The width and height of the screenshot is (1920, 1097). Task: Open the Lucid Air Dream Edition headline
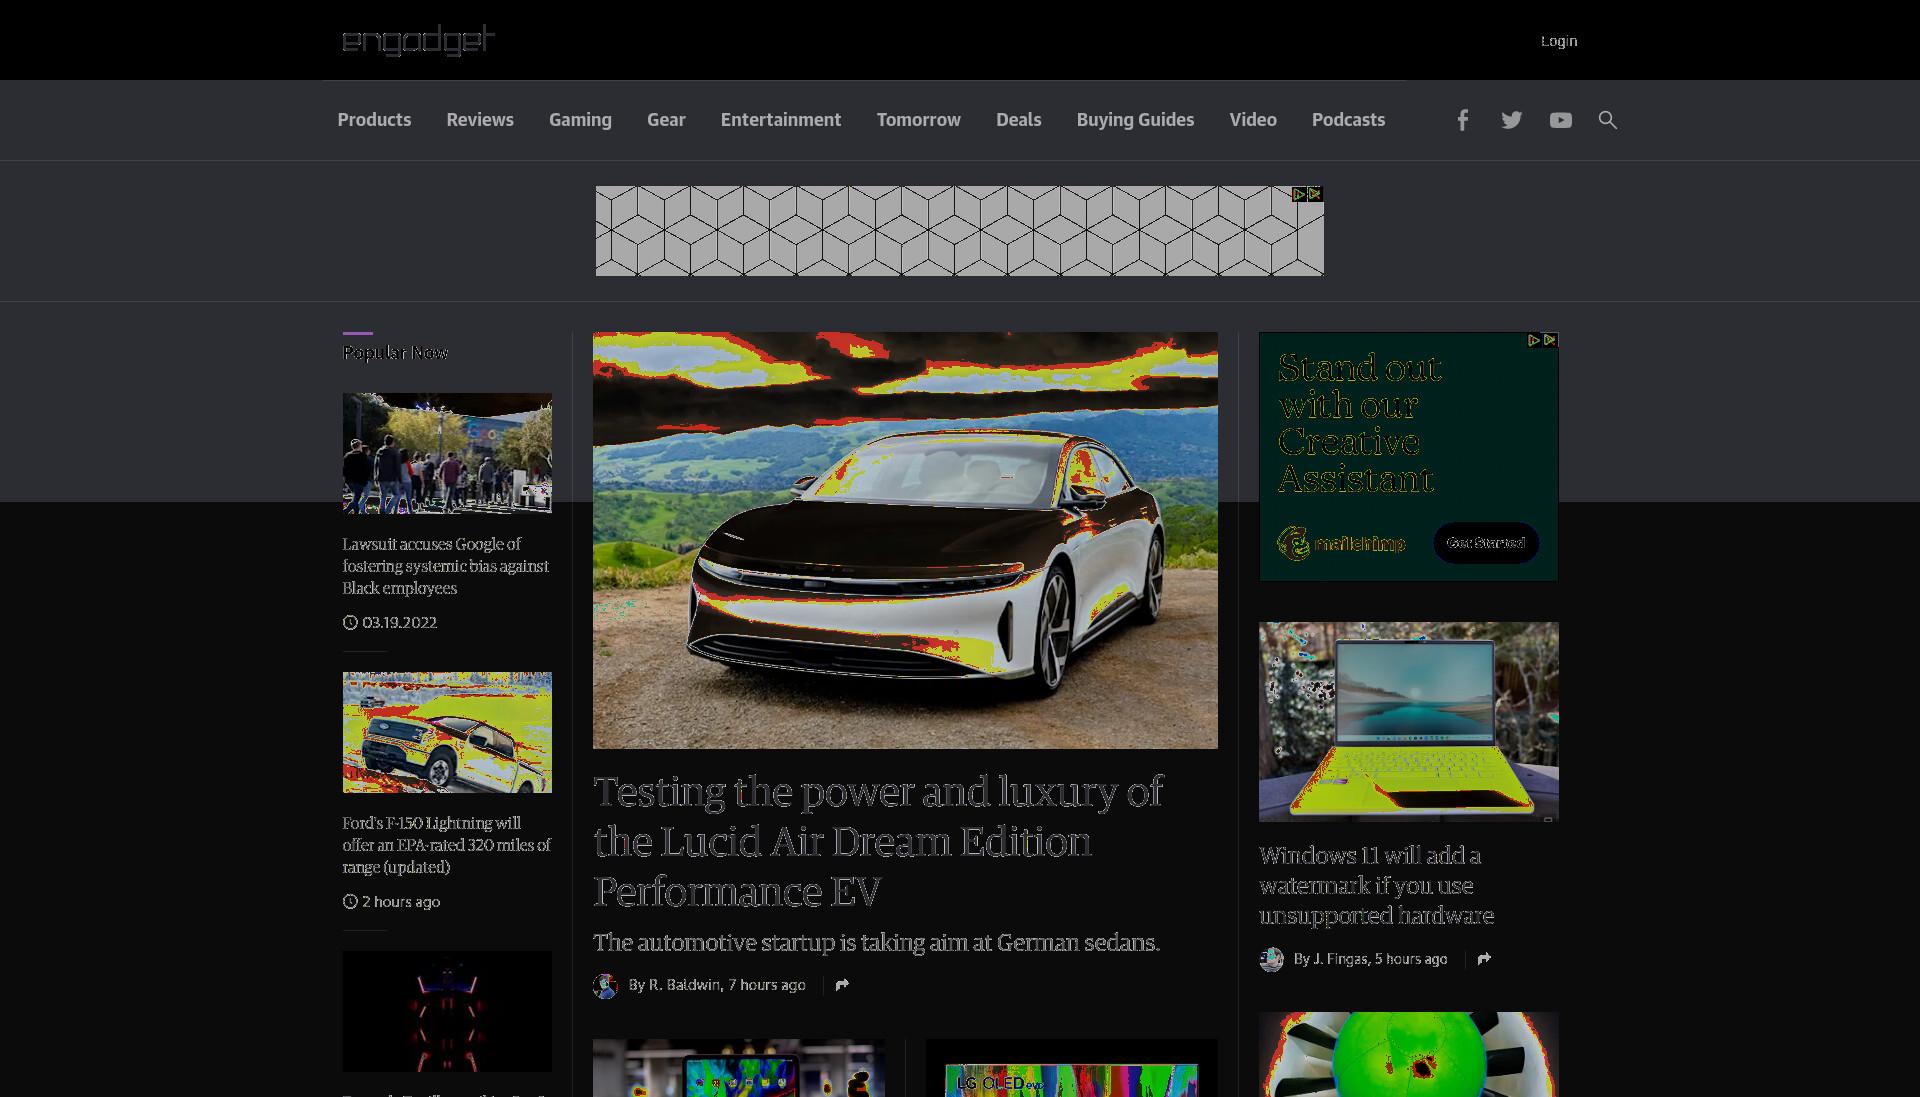coord(878,841)
